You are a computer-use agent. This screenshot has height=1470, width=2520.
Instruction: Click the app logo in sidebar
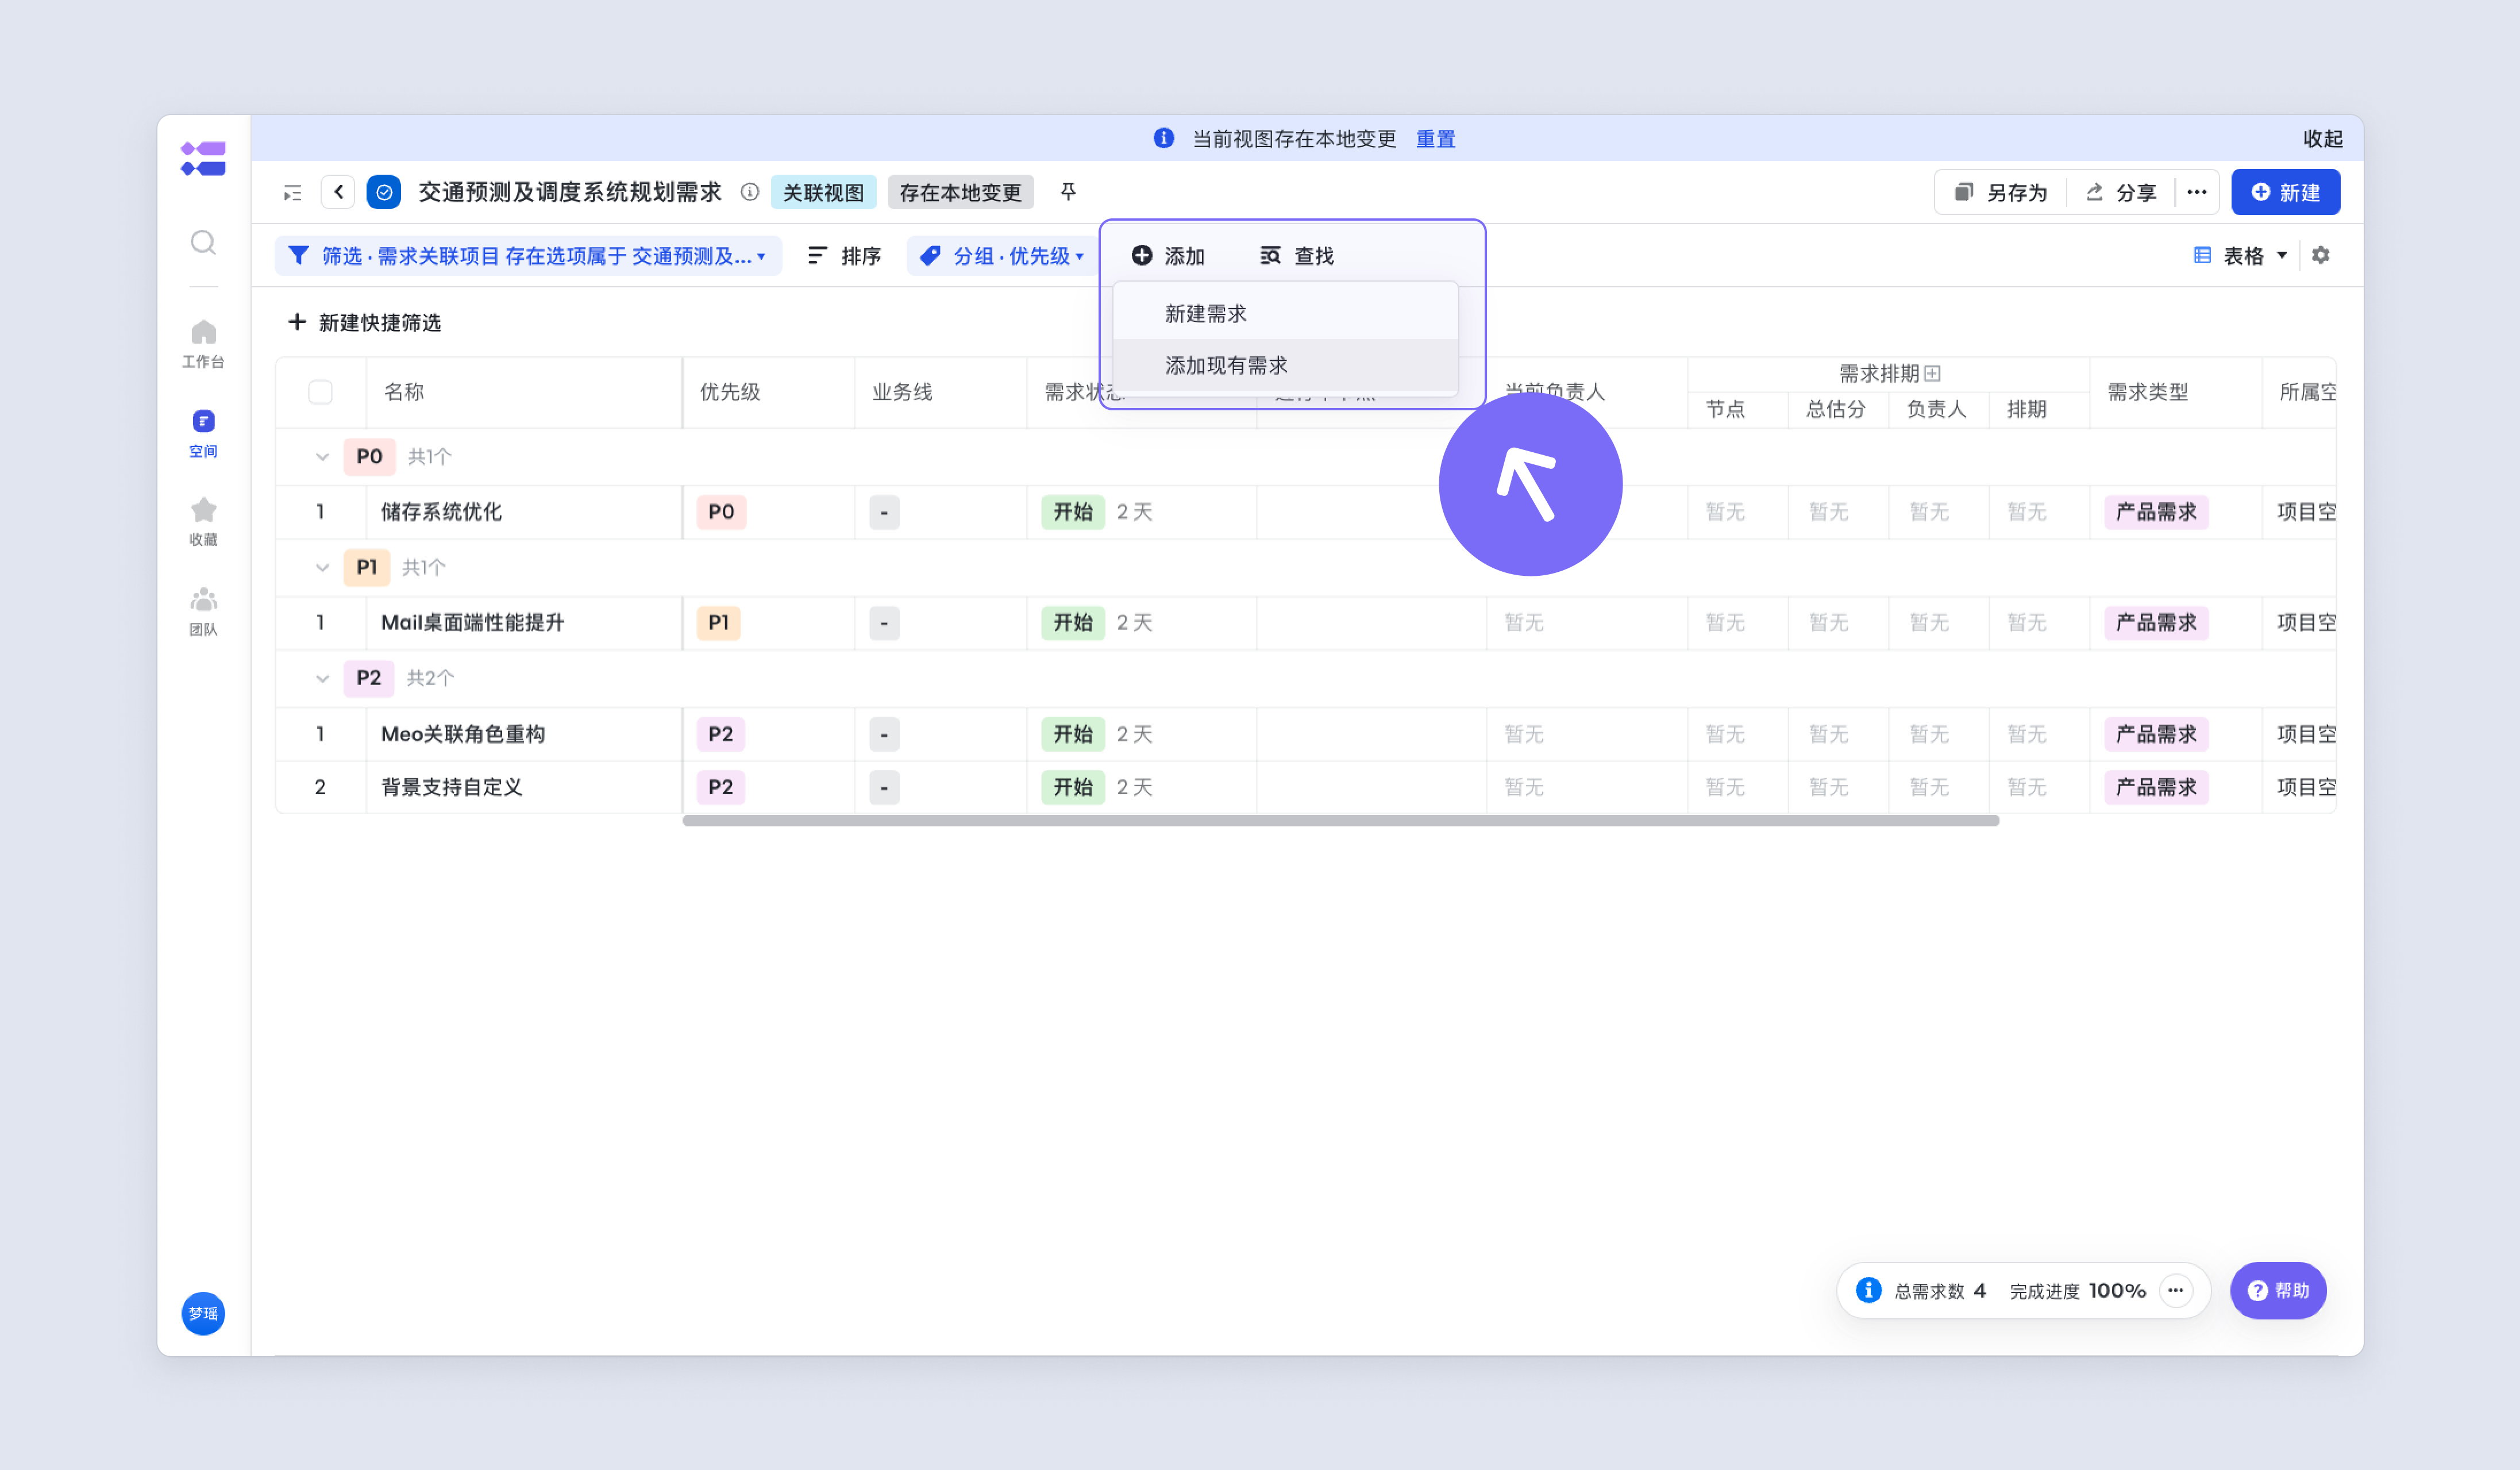pyautogui.click(x=203, y=158)
